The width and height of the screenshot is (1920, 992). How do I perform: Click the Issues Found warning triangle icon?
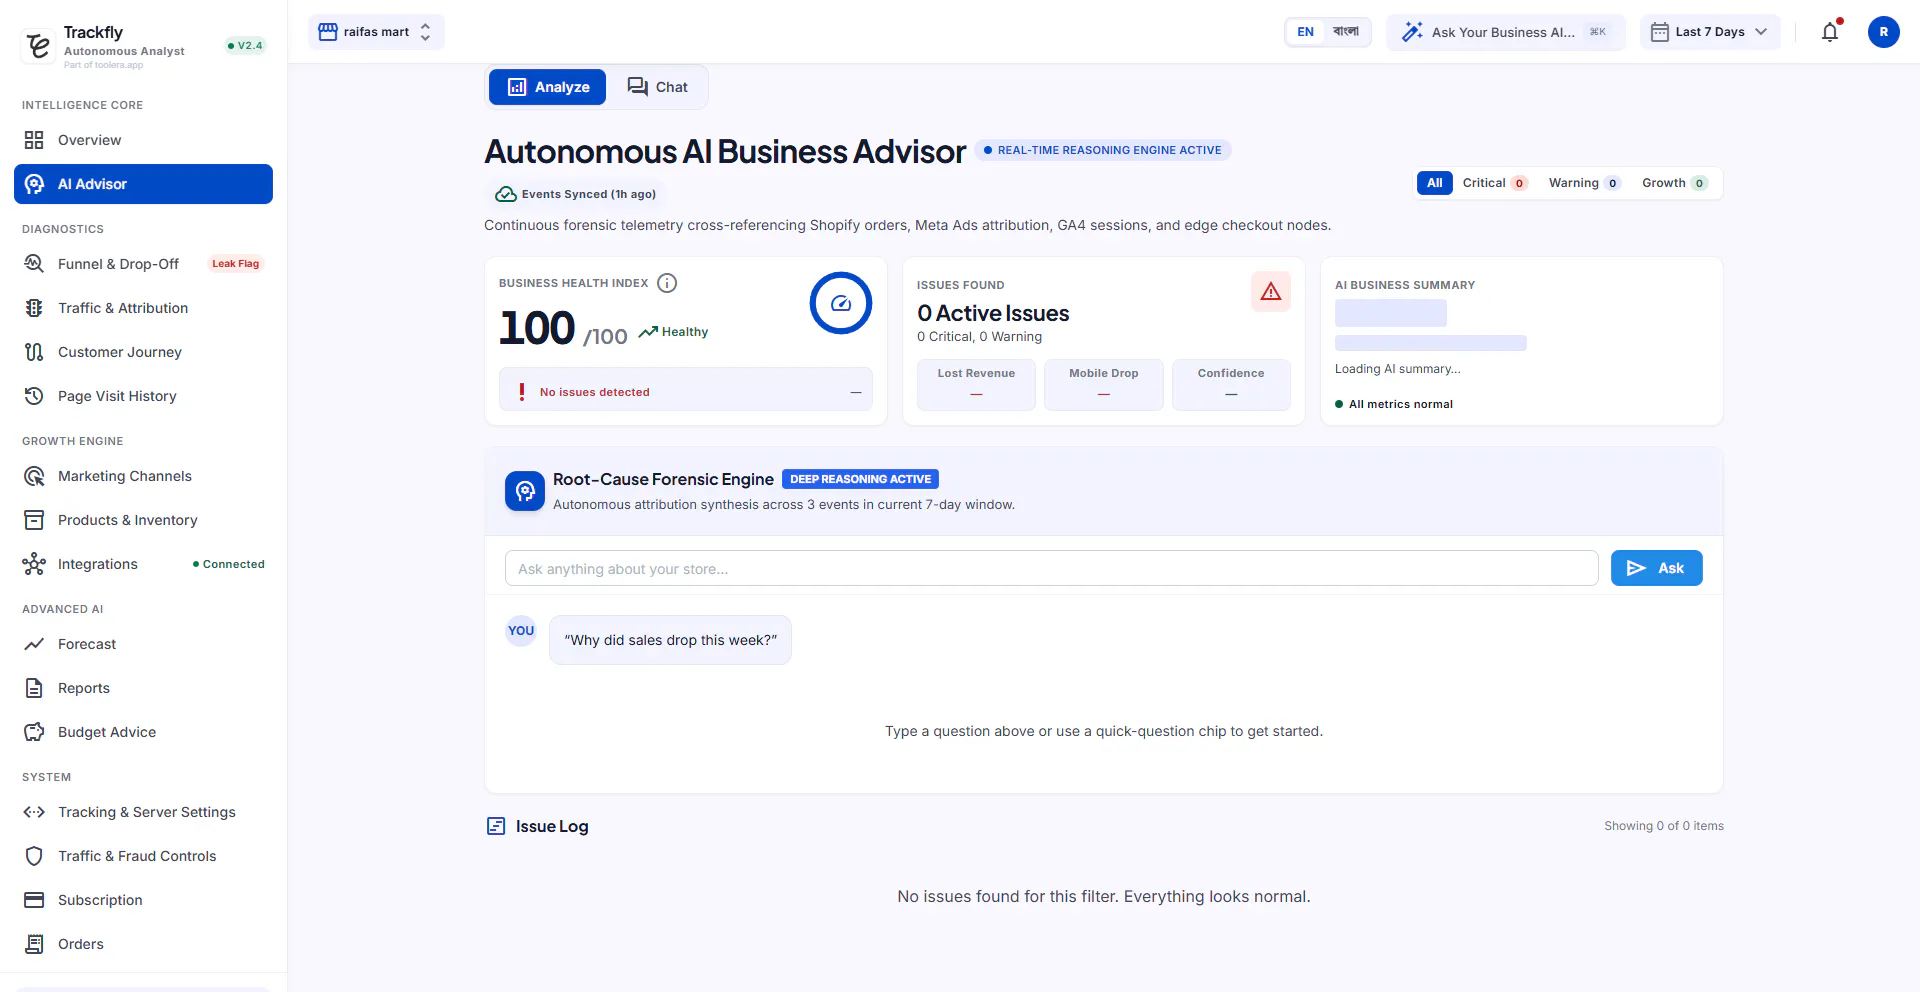tap(1271, 291)
